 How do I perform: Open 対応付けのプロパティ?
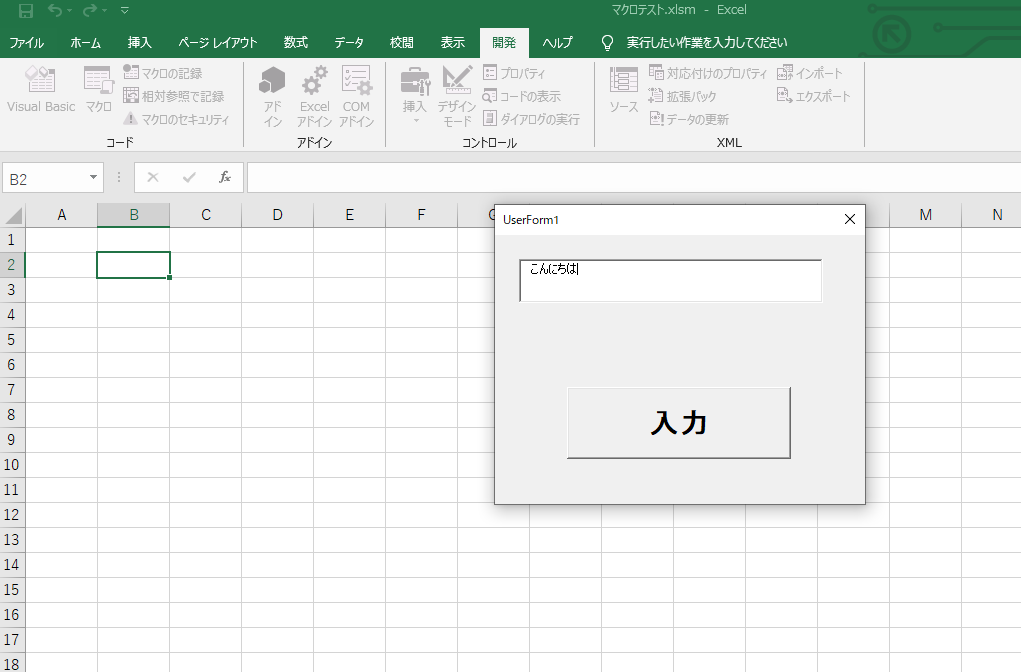[708, 73]
